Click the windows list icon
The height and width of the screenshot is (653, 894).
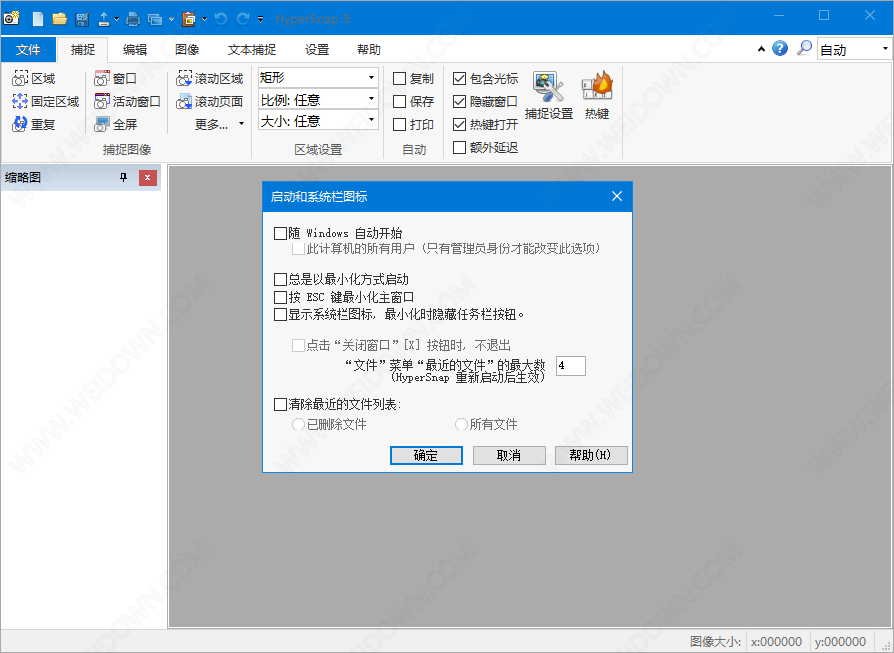coord(155,19)
